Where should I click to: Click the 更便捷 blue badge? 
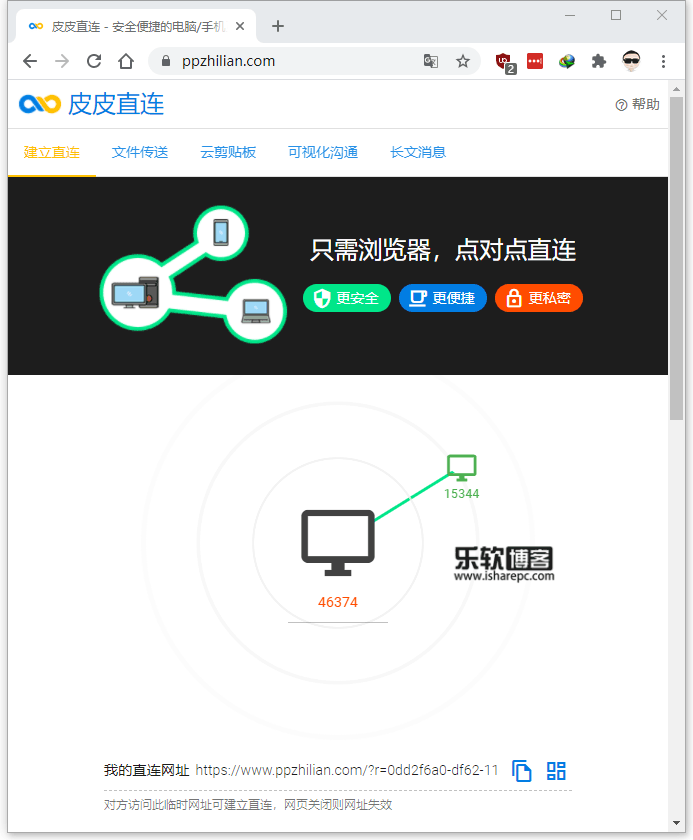[x=443, y=298]
